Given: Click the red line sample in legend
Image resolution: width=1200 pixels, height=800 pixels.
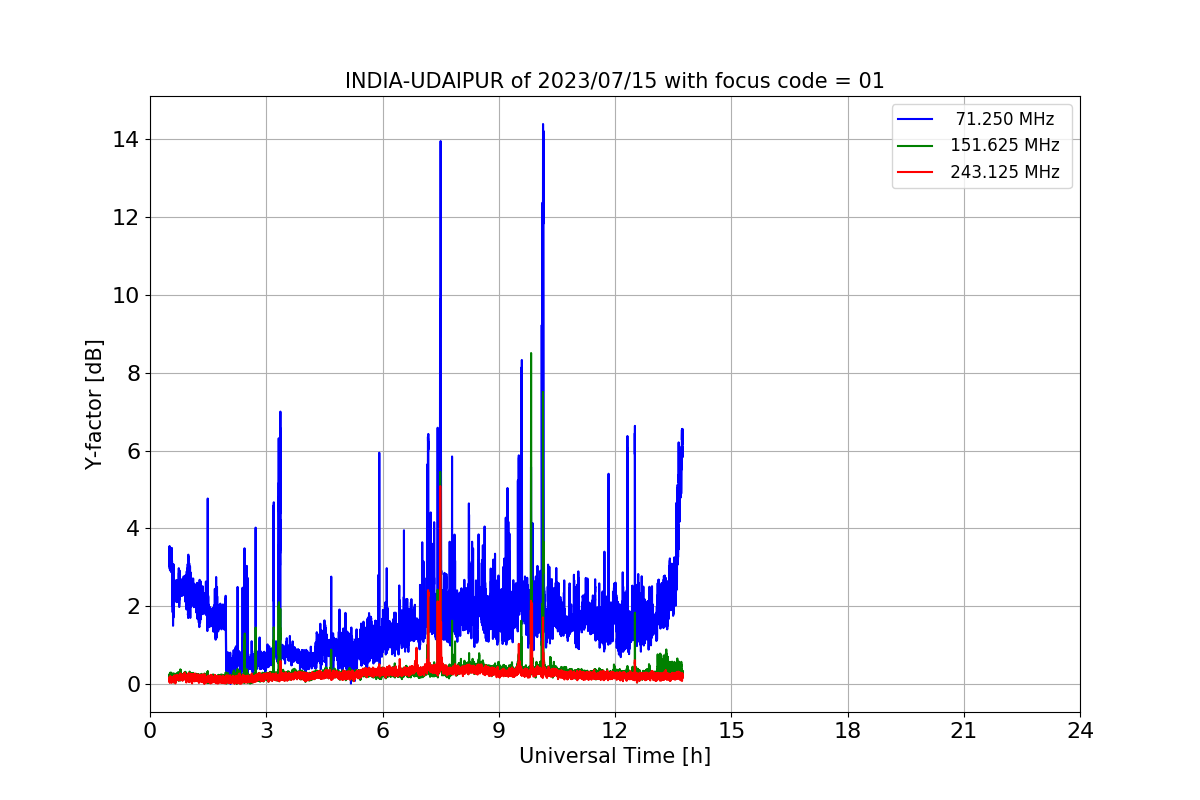Looking at the screenshot, I should (915, 172).
